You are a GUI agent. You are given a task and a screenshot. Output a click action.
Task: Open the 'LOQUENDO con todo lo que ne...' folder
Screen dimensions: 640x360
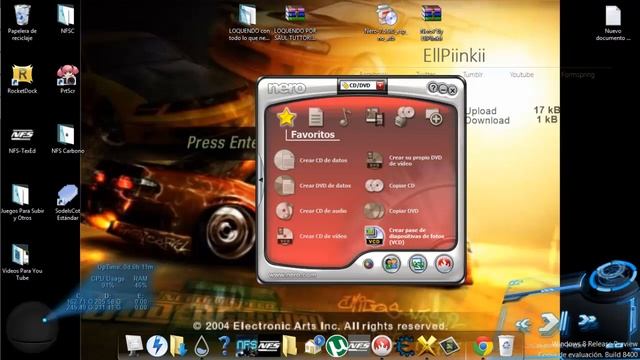click(249, 22)
